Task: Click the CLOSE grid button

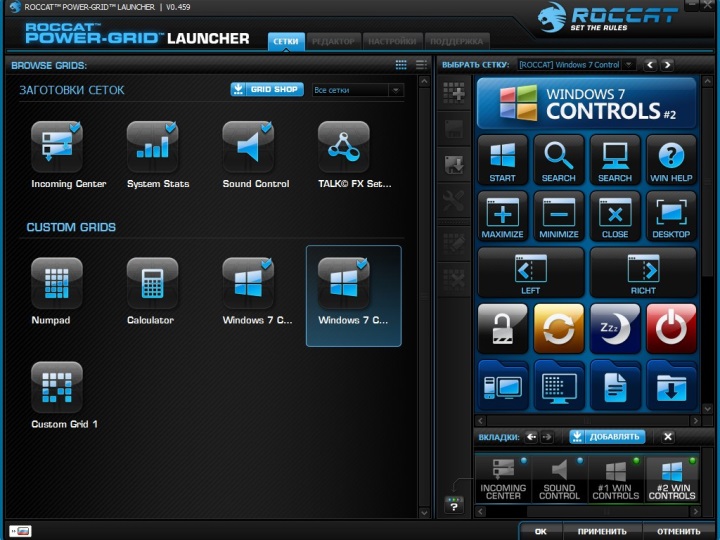Action: pos(615,216)
